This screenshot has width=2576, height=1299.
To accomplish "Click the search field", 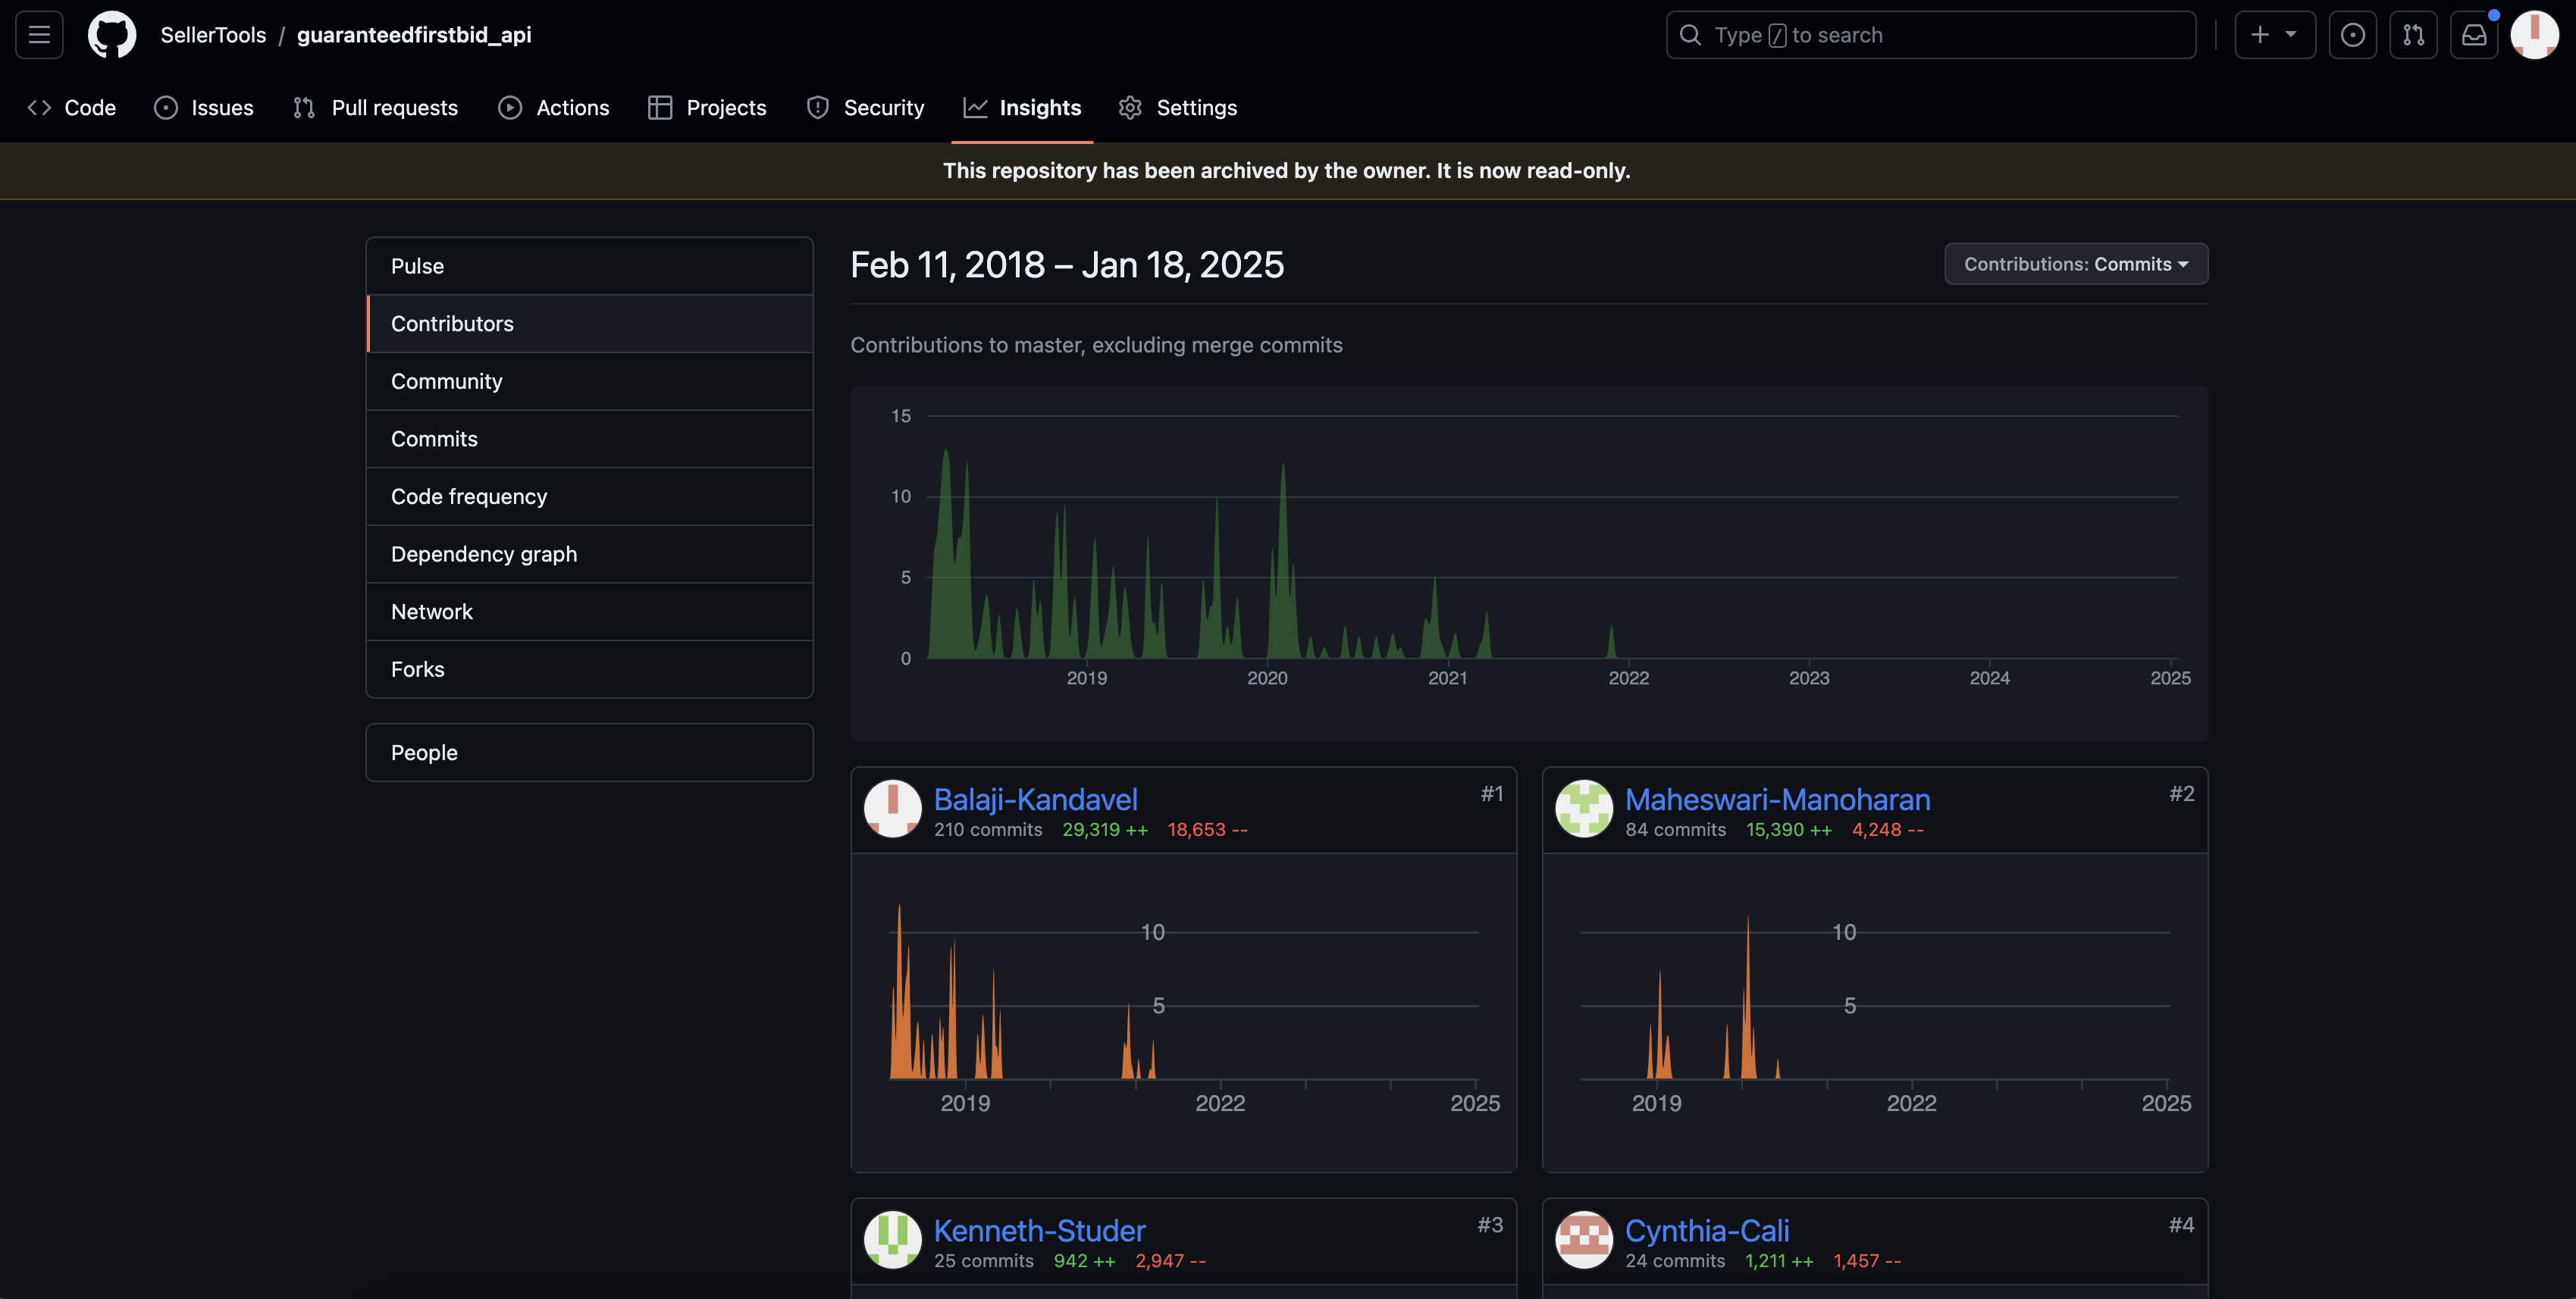I will [1930, 35].
